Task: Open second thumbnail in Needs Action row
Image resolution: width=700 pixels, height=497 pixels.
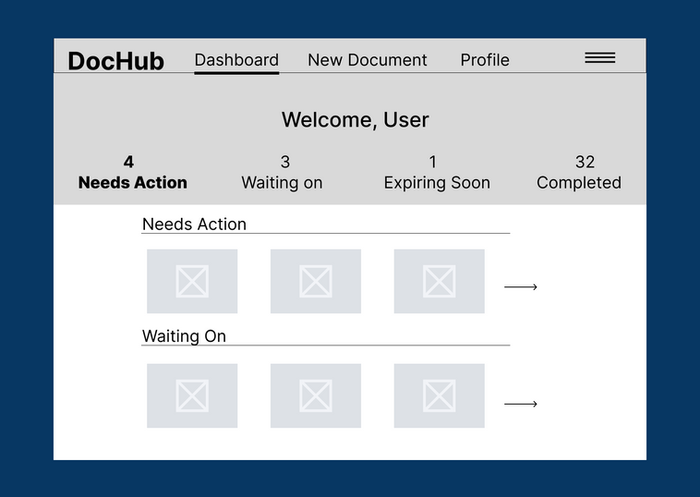Action: coord(316,281)
